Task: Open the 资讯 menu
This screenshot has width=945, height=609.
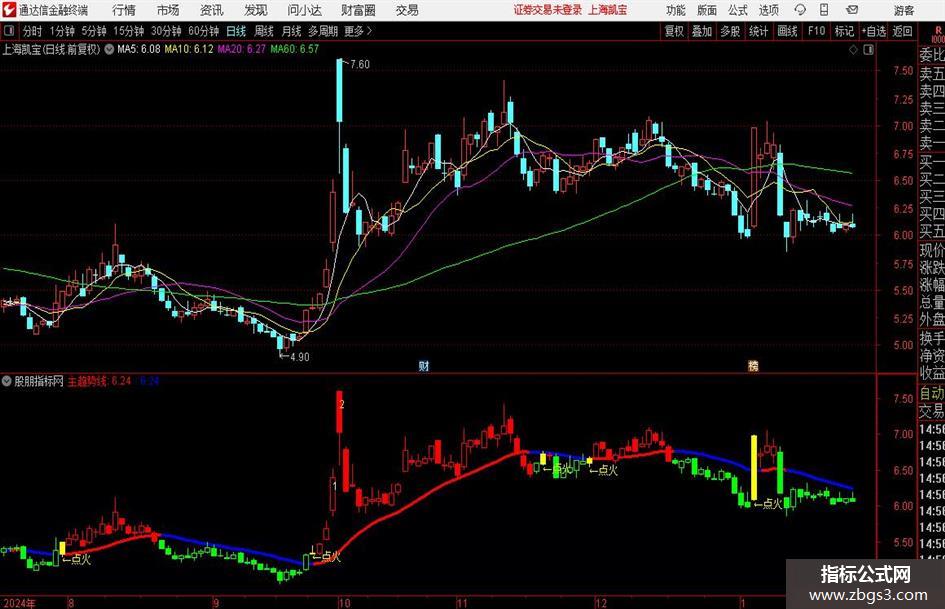Action: coord(212,10)
